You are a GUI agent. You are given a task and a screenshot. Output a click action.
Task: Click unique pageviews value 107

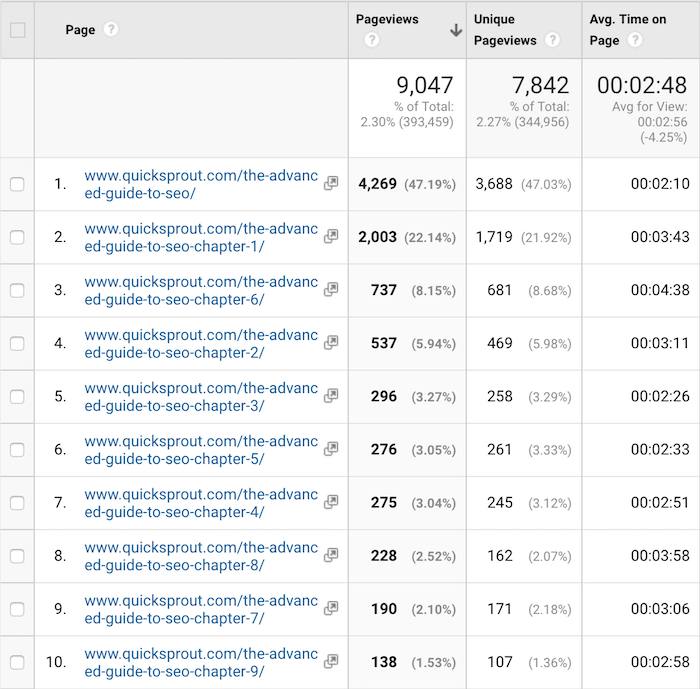tap(500, 662)
